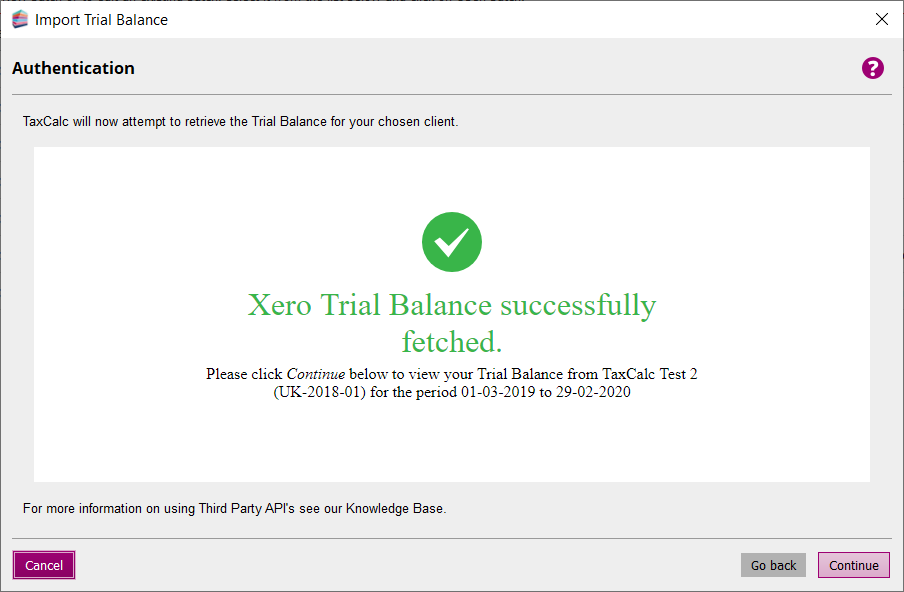The height and width of the screenshot is (592, 904).
Task: Click the word 'fetched.' in success message
Action: coord(452,342)
